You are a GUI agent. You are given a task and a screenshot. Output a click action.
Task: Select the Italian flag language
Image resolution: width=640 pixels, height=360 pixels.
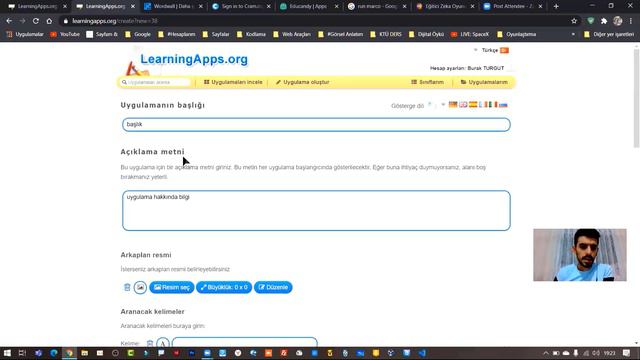[x=493, y=104]
